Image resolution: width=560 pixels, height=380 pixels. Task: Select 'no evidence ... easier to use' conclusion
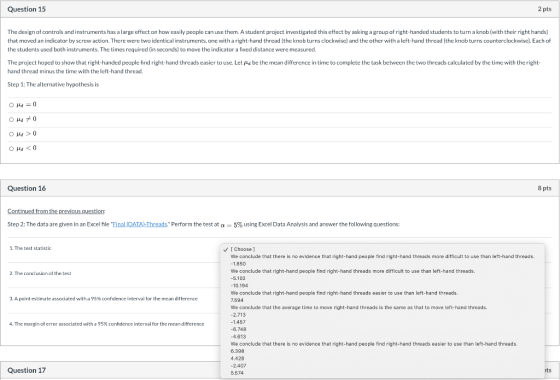(x=374, y=344)
